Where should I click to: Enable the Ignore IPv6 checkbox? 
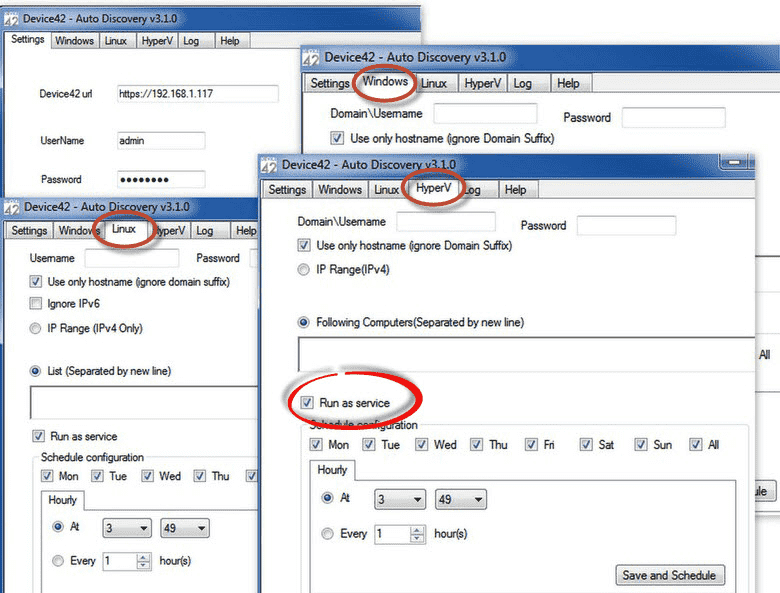click(x=35, y=303)
